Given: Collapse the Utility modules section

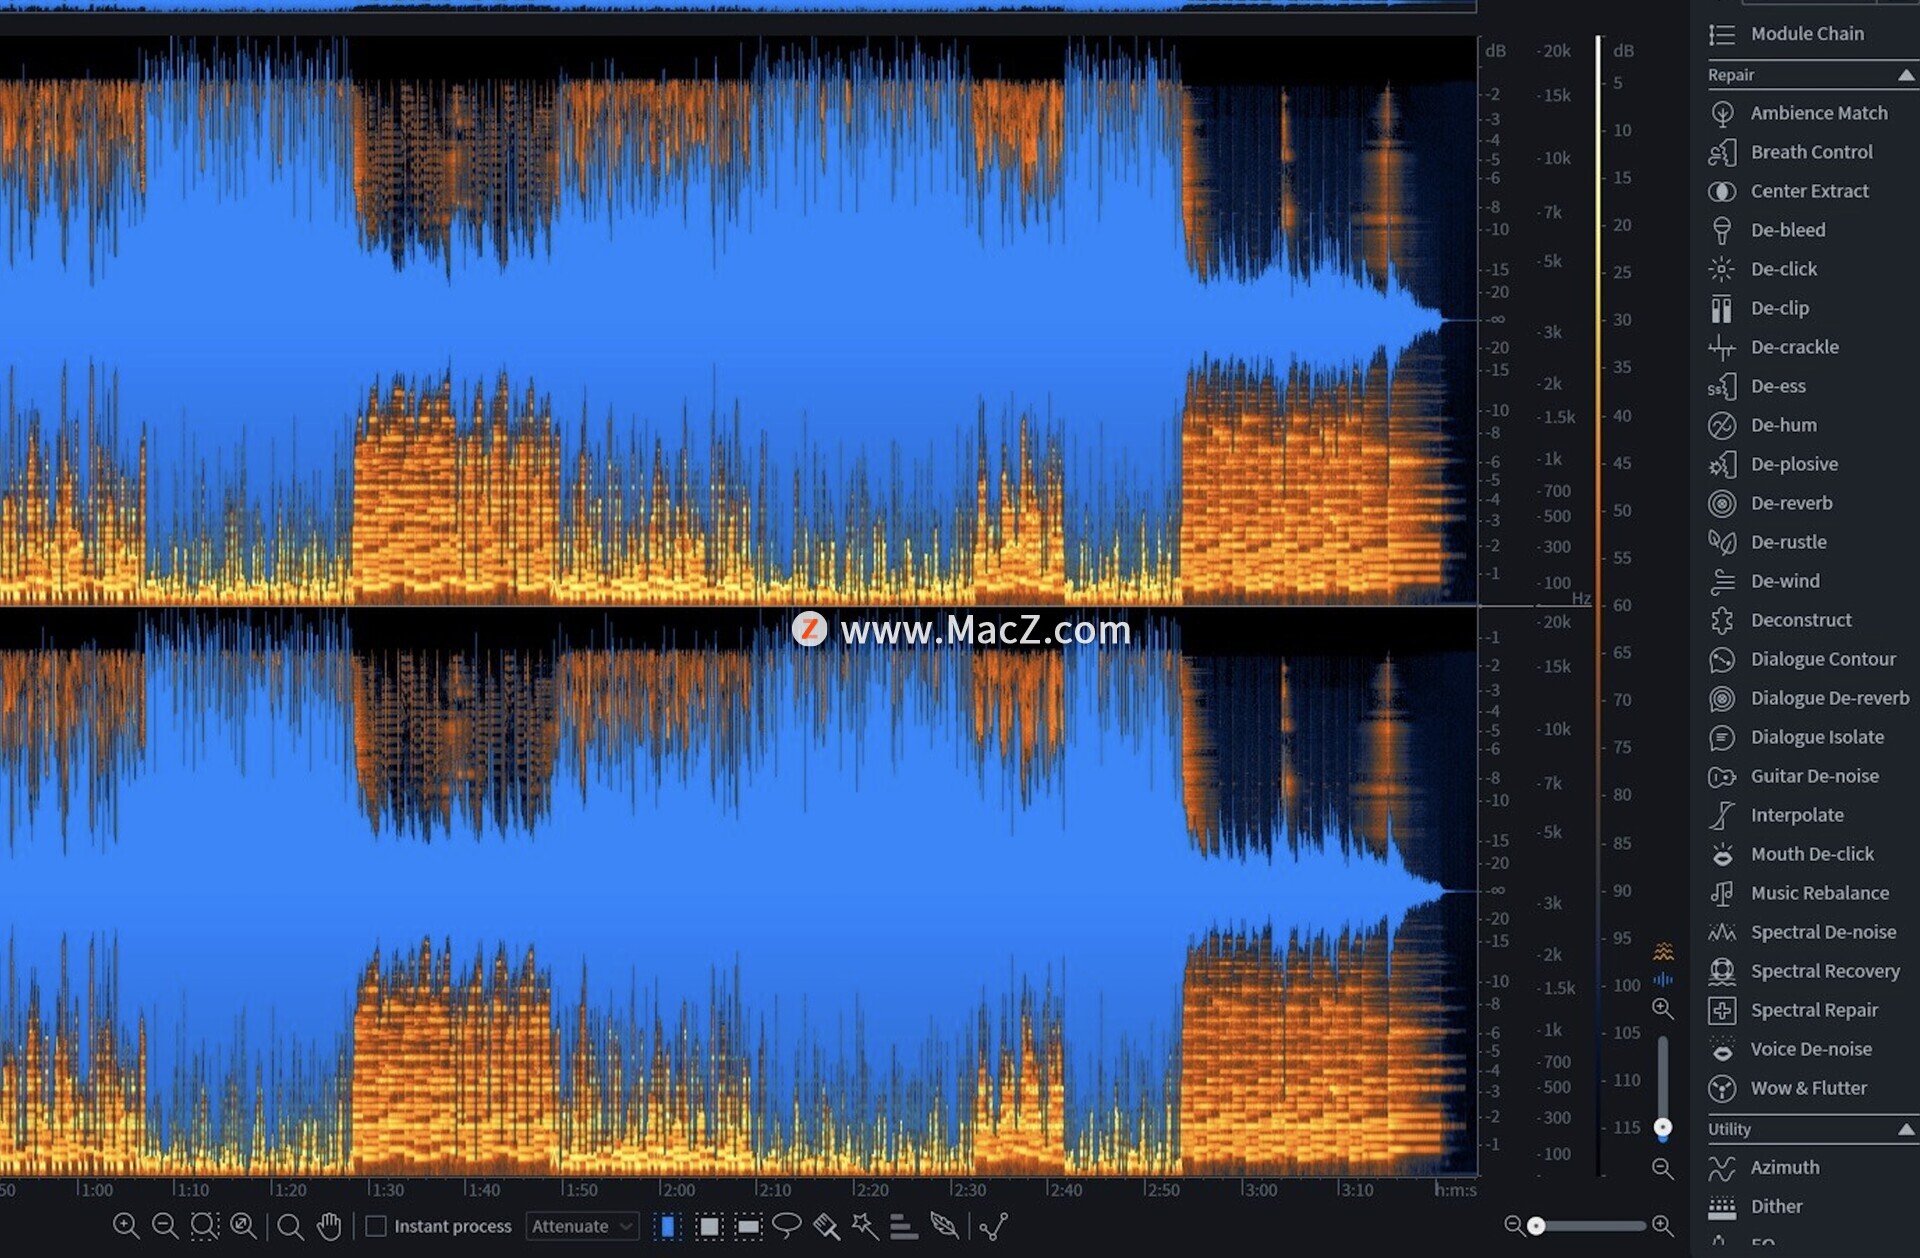Looking at the screenshot, I should pyautogui.click(x=1906, y=1129).
